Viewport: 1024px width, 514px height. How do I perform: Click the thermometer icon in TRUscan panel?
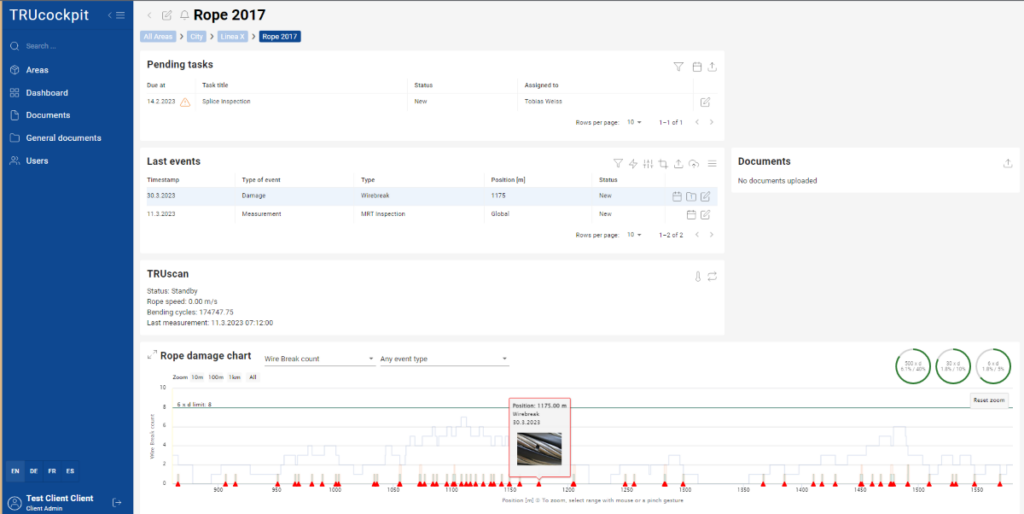pyautogui.click(x=696, y=275)
